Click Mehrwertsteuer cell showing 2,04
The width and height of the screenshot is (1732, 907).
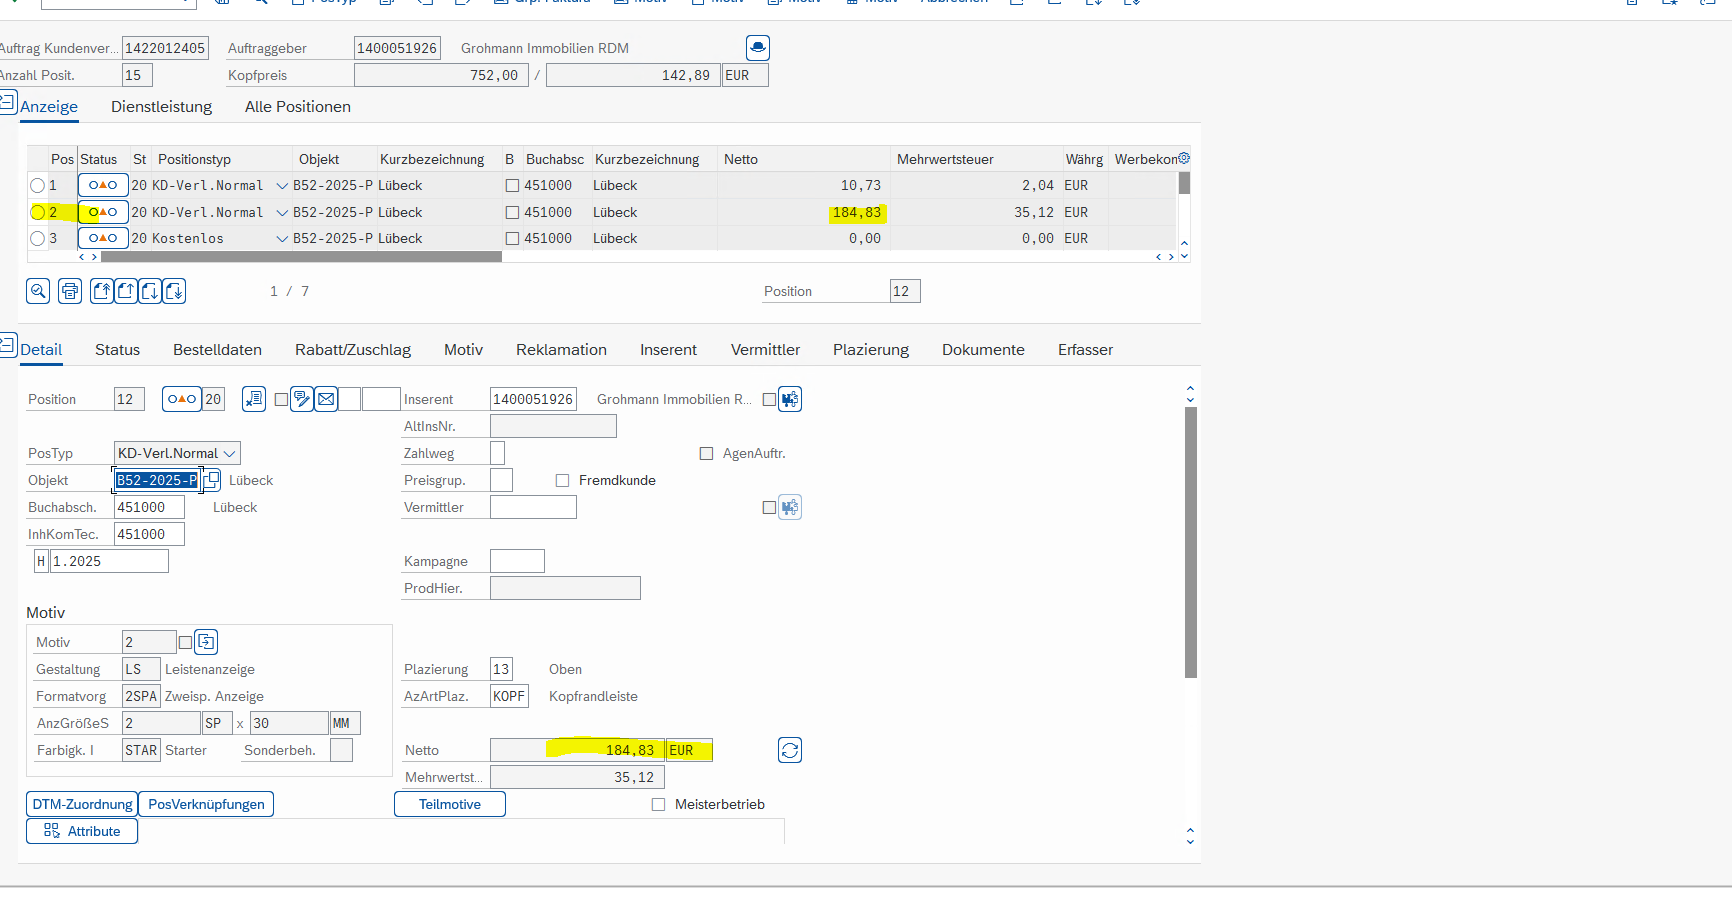click(976, 185)
